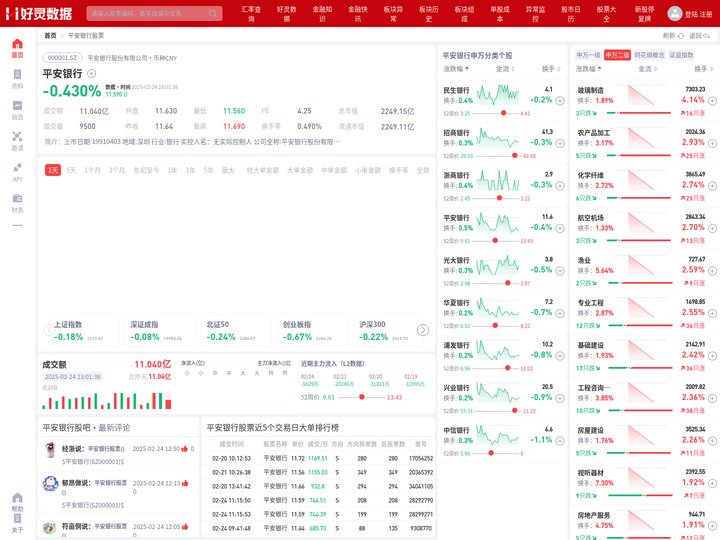Viewport: 720px width, 540px height.
Task: Open 股市日历 in top navigation
Action: click(571, 14)
